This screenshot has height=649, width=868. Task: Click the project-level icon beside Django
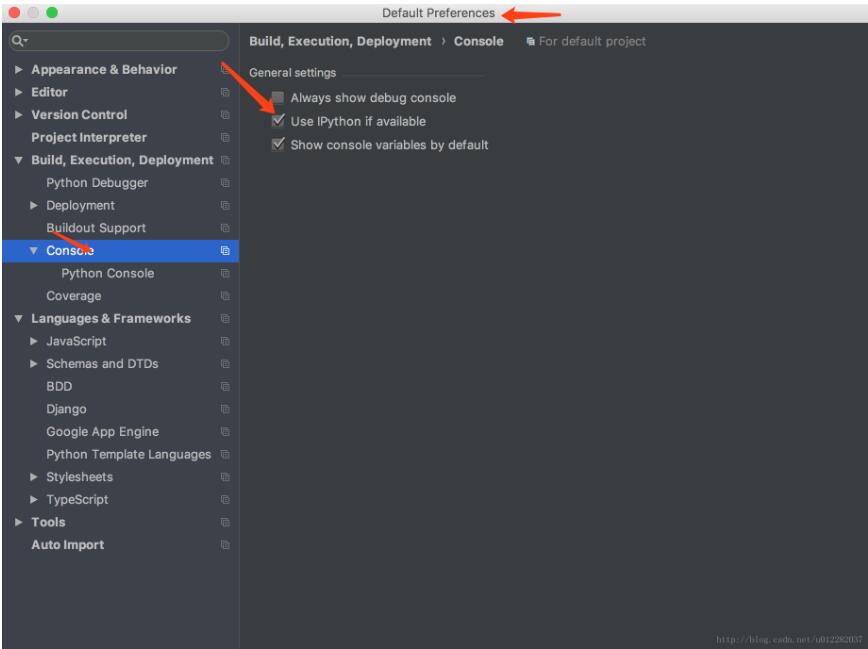click(x=225, y=409)
